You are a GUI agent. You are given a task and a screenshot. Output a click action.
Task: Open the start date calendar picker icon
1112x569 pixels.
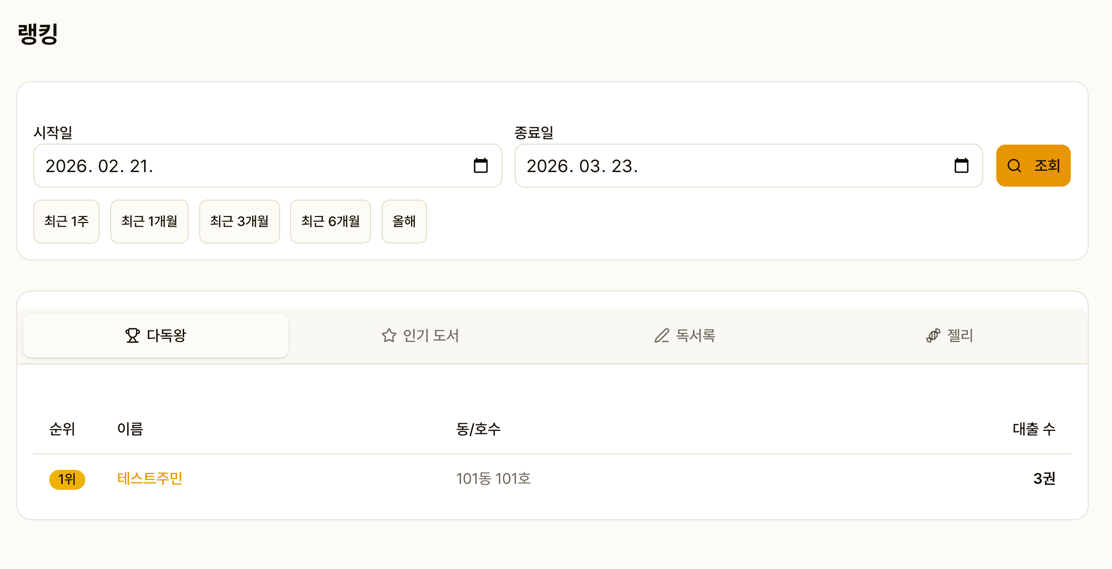pos(481,166)
